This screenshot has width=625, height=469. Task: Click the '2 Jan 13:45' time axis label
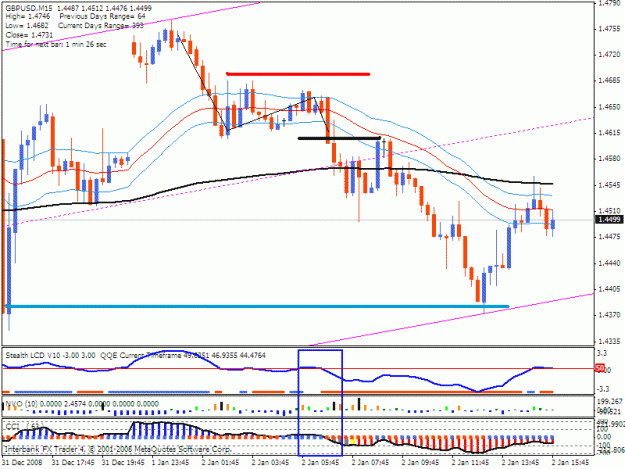tap(520, 463)
